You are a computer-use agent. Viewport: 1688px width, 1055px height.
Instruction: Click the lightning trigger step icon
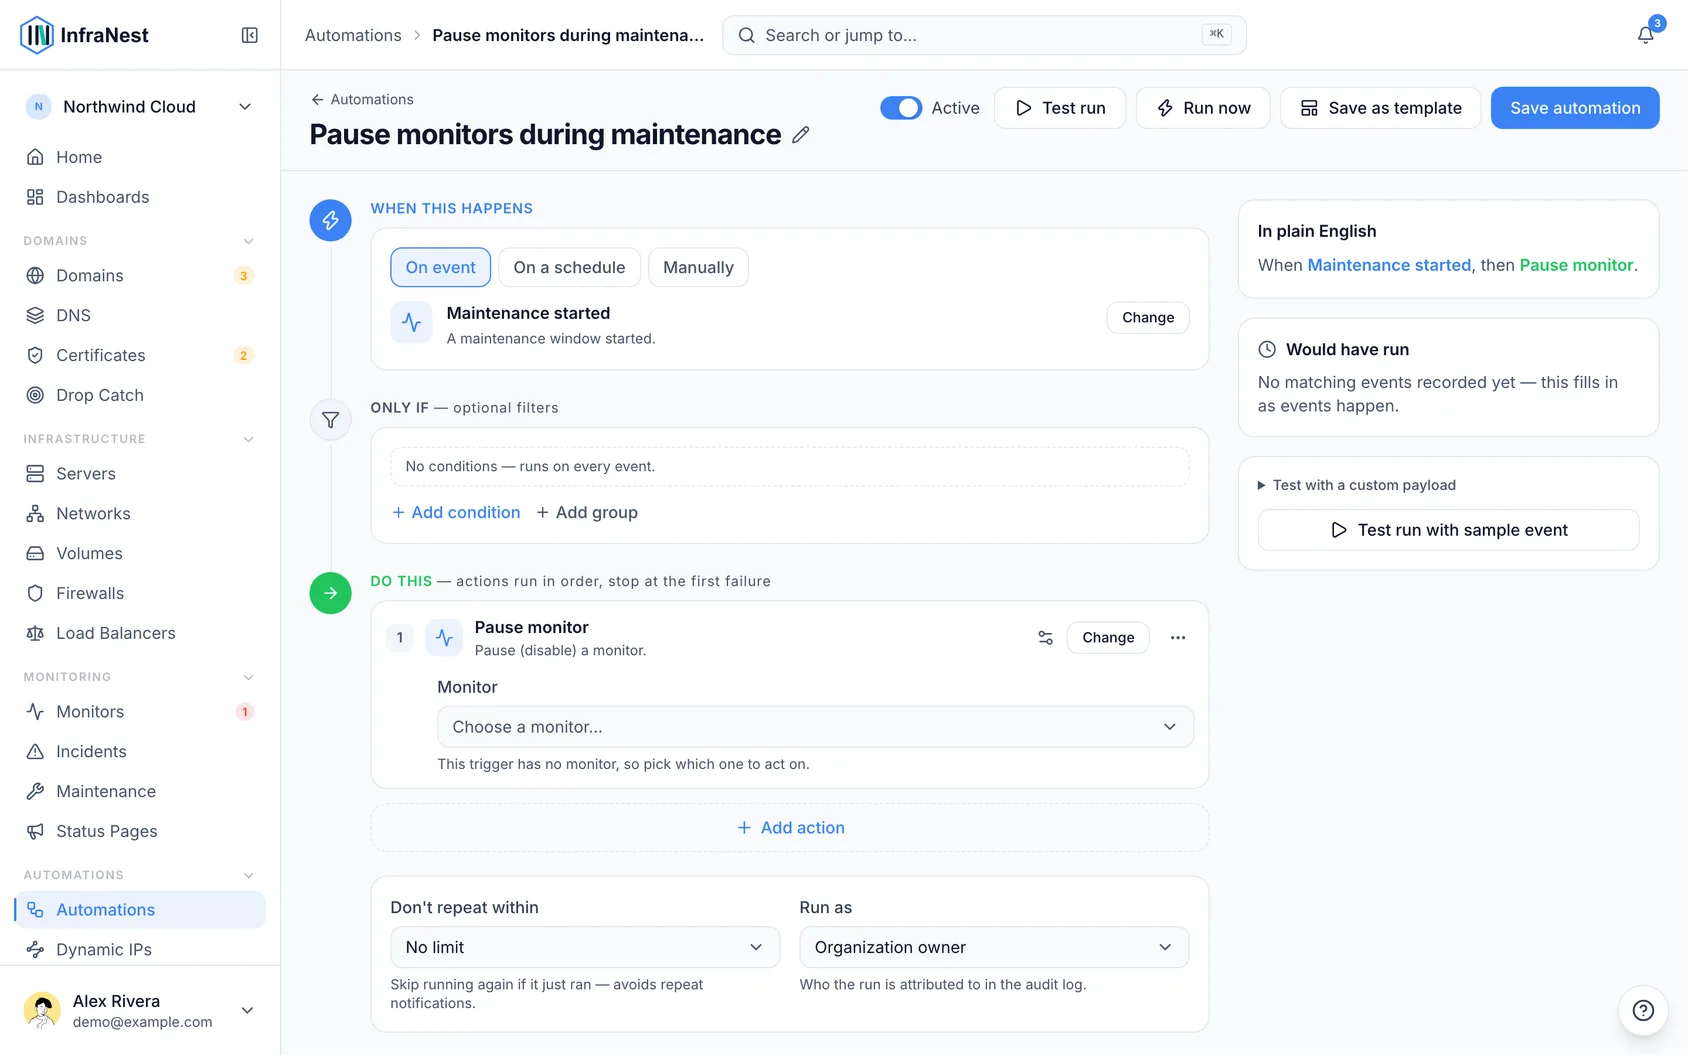[330, 220]
